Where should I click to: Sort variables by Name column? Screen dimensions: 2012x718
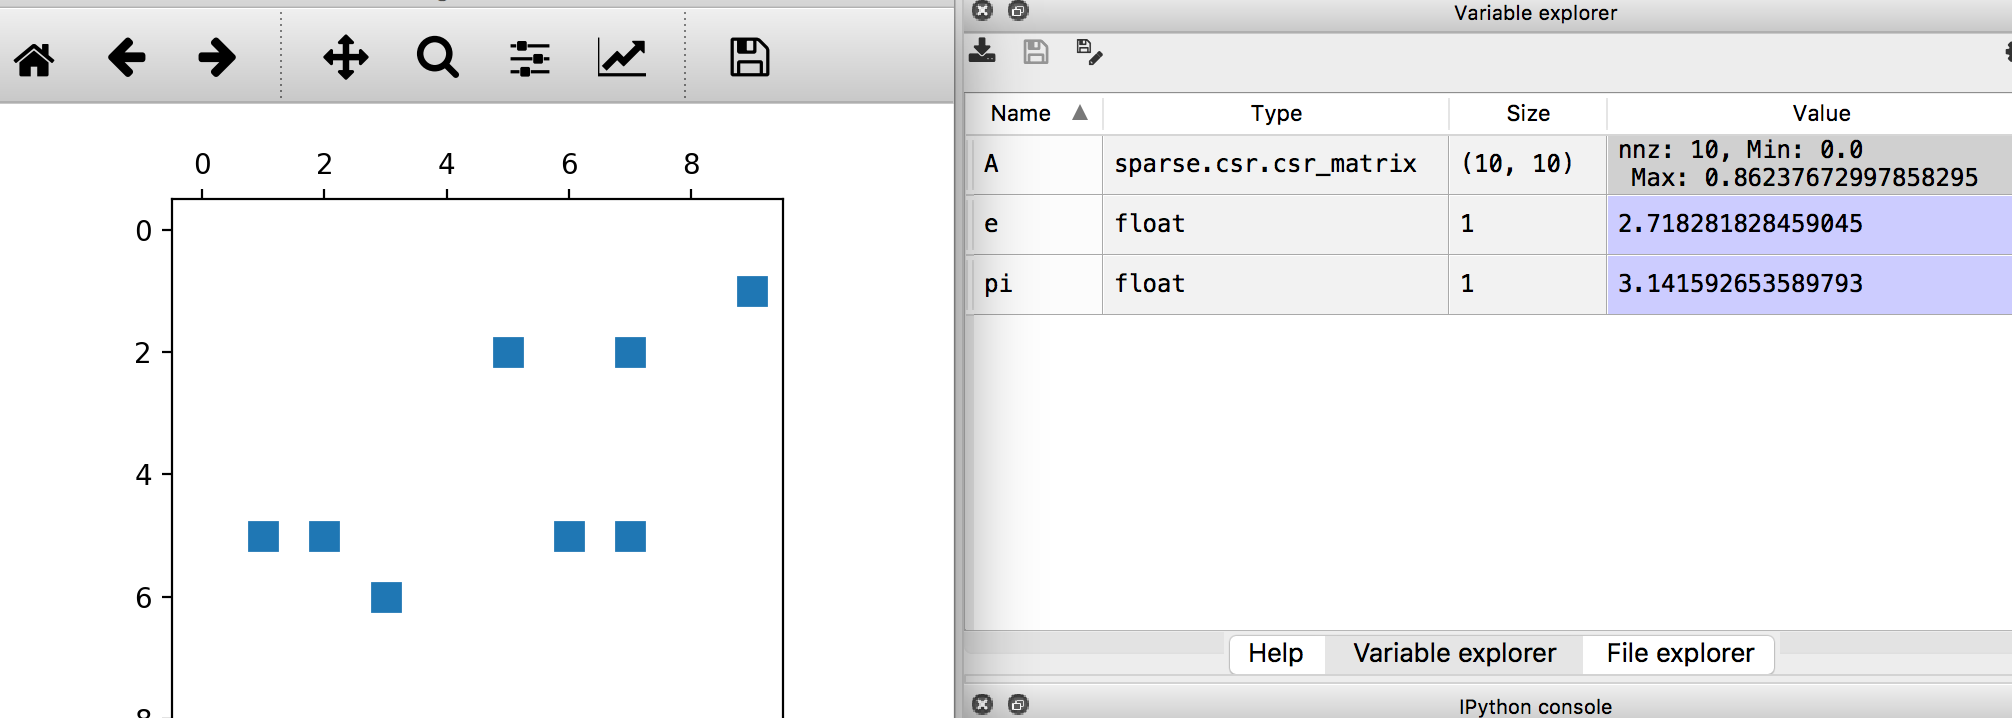click(x=1035, y=114)
